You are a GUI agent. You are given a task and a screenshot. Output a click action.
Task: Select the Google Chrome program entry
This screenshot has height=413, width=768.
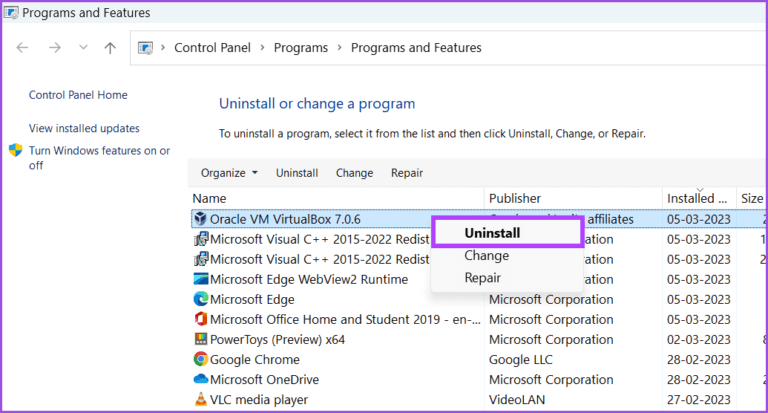(x=255, y=360)
